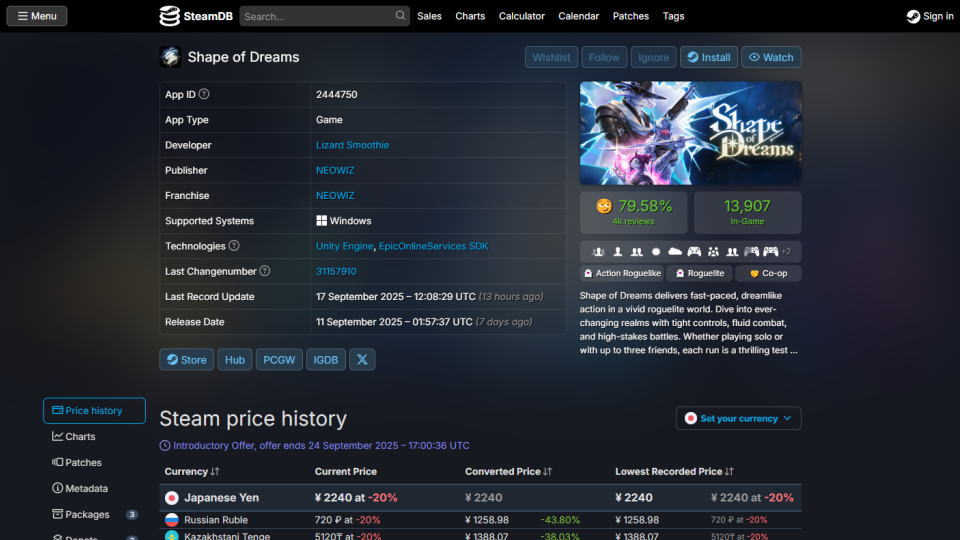Open the Calendar menu item
960x540 pixels.
(x=579, y=16)
